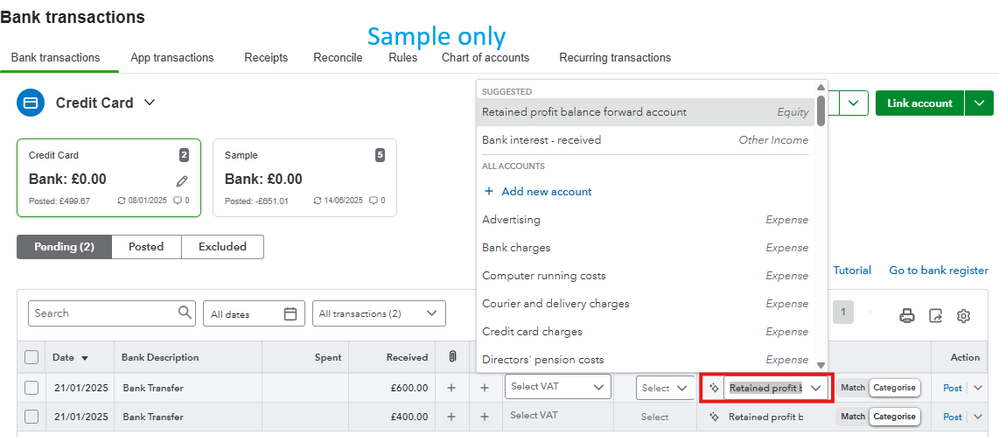999x437 pixels.
Task: Click the calendar icon in All dates
Action: pyautogui.click(x=290, y=314)
